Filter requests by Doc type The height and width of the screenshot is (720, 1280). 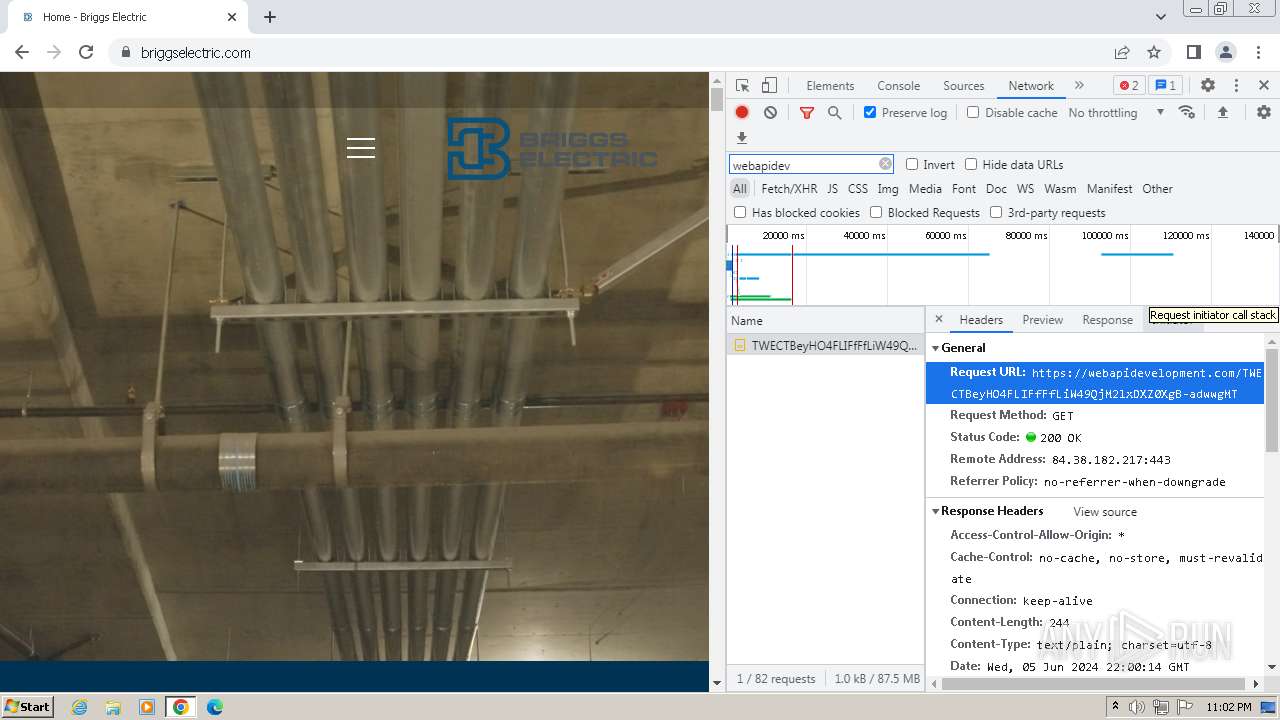996,189
